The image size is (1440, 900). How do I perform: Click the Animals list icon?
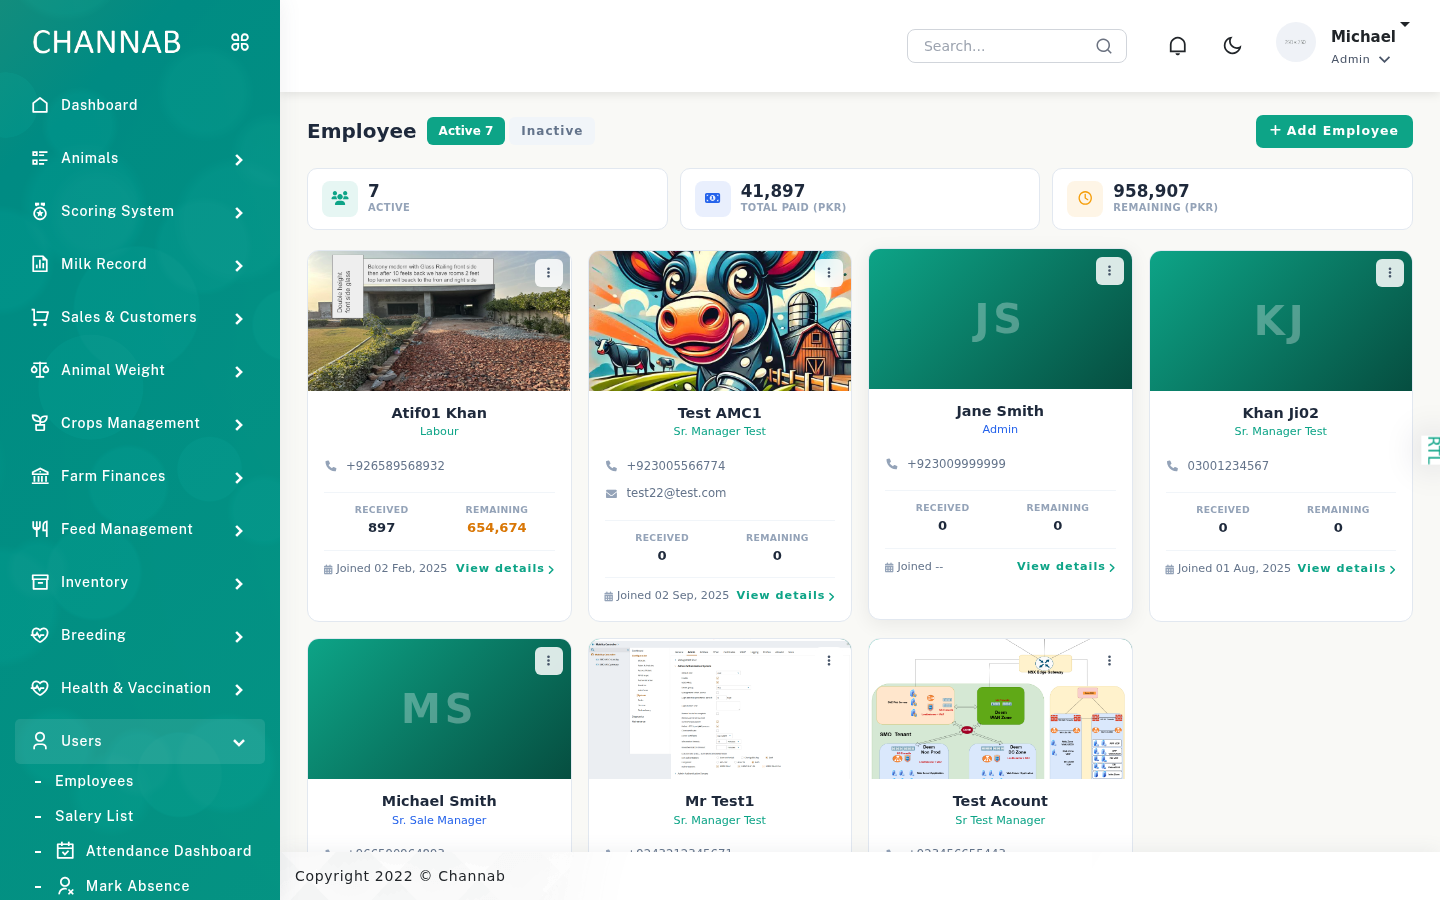[x=40, y=158]
